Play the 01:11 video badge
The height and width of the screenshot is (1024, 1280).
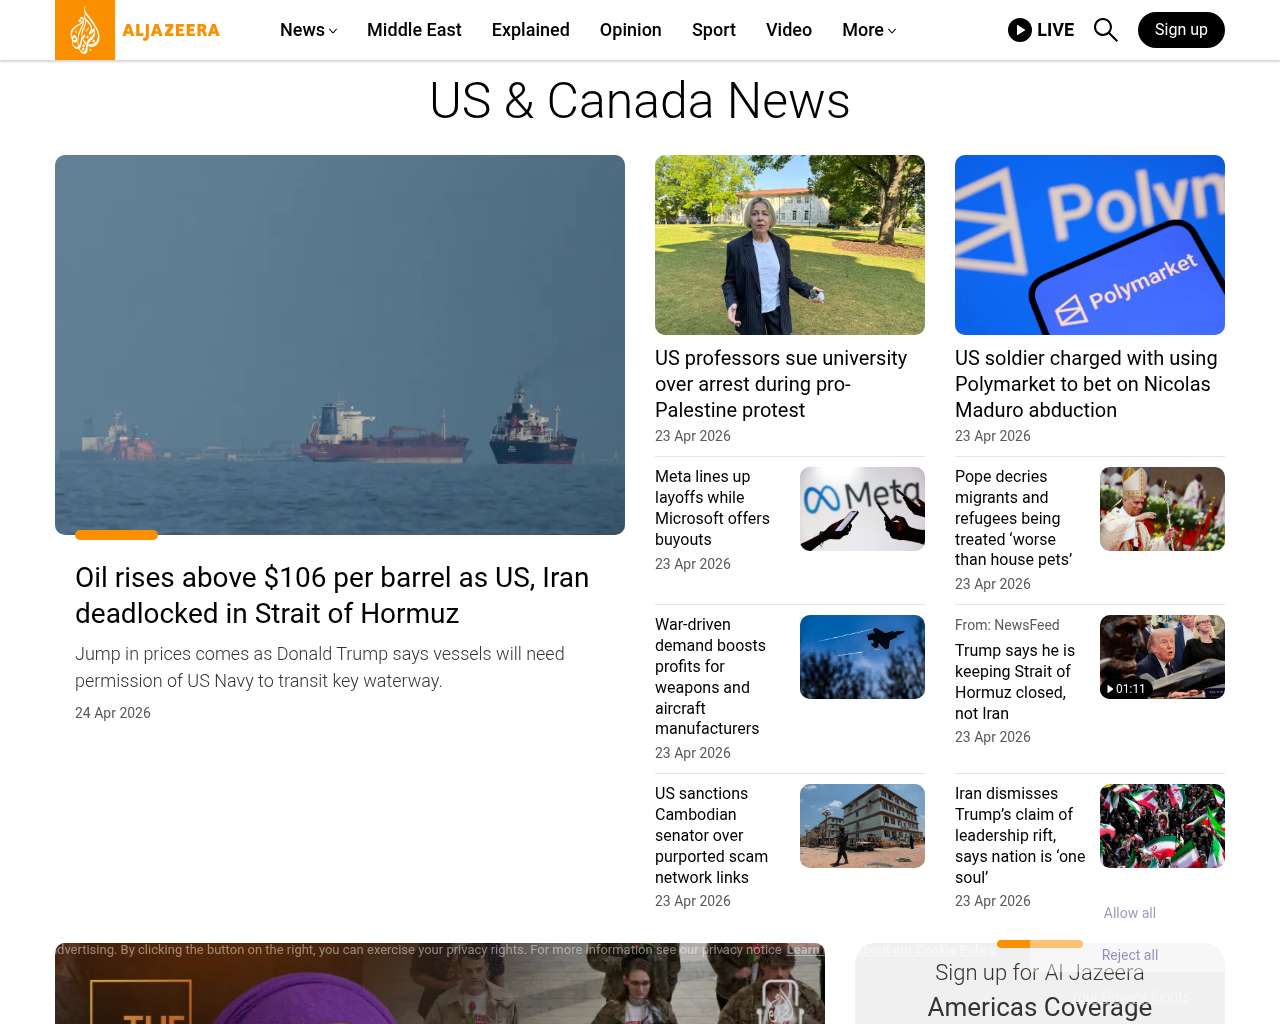coord(1126,689)
